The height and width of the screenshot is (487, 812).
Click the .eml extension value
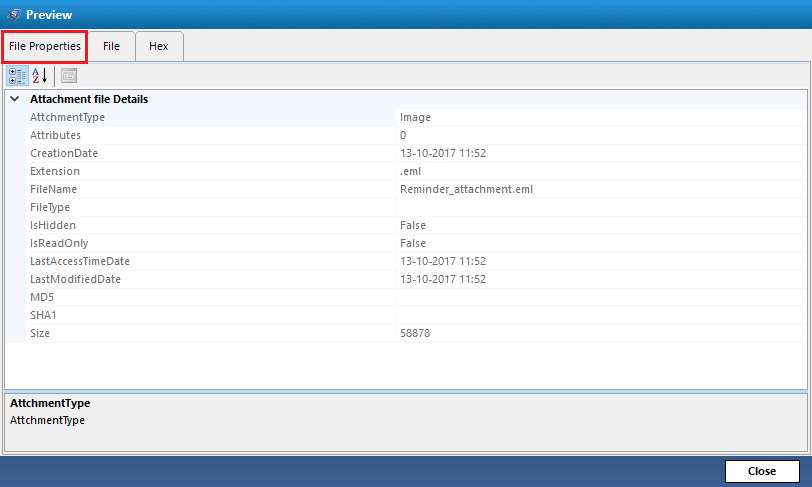[410, 171]
